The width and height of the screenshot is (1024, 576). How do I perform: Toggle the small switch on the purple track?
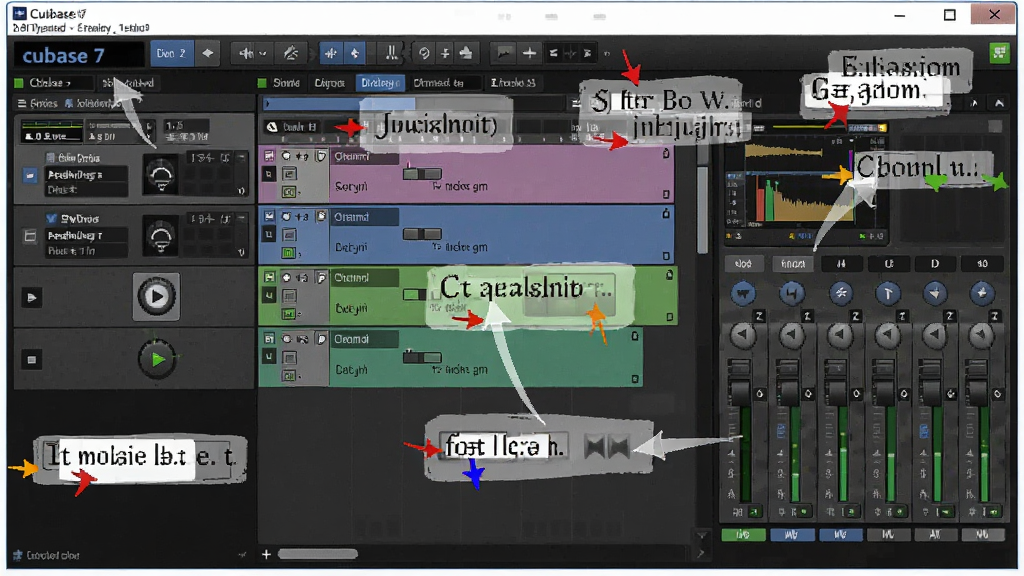(x=422, y=174)
